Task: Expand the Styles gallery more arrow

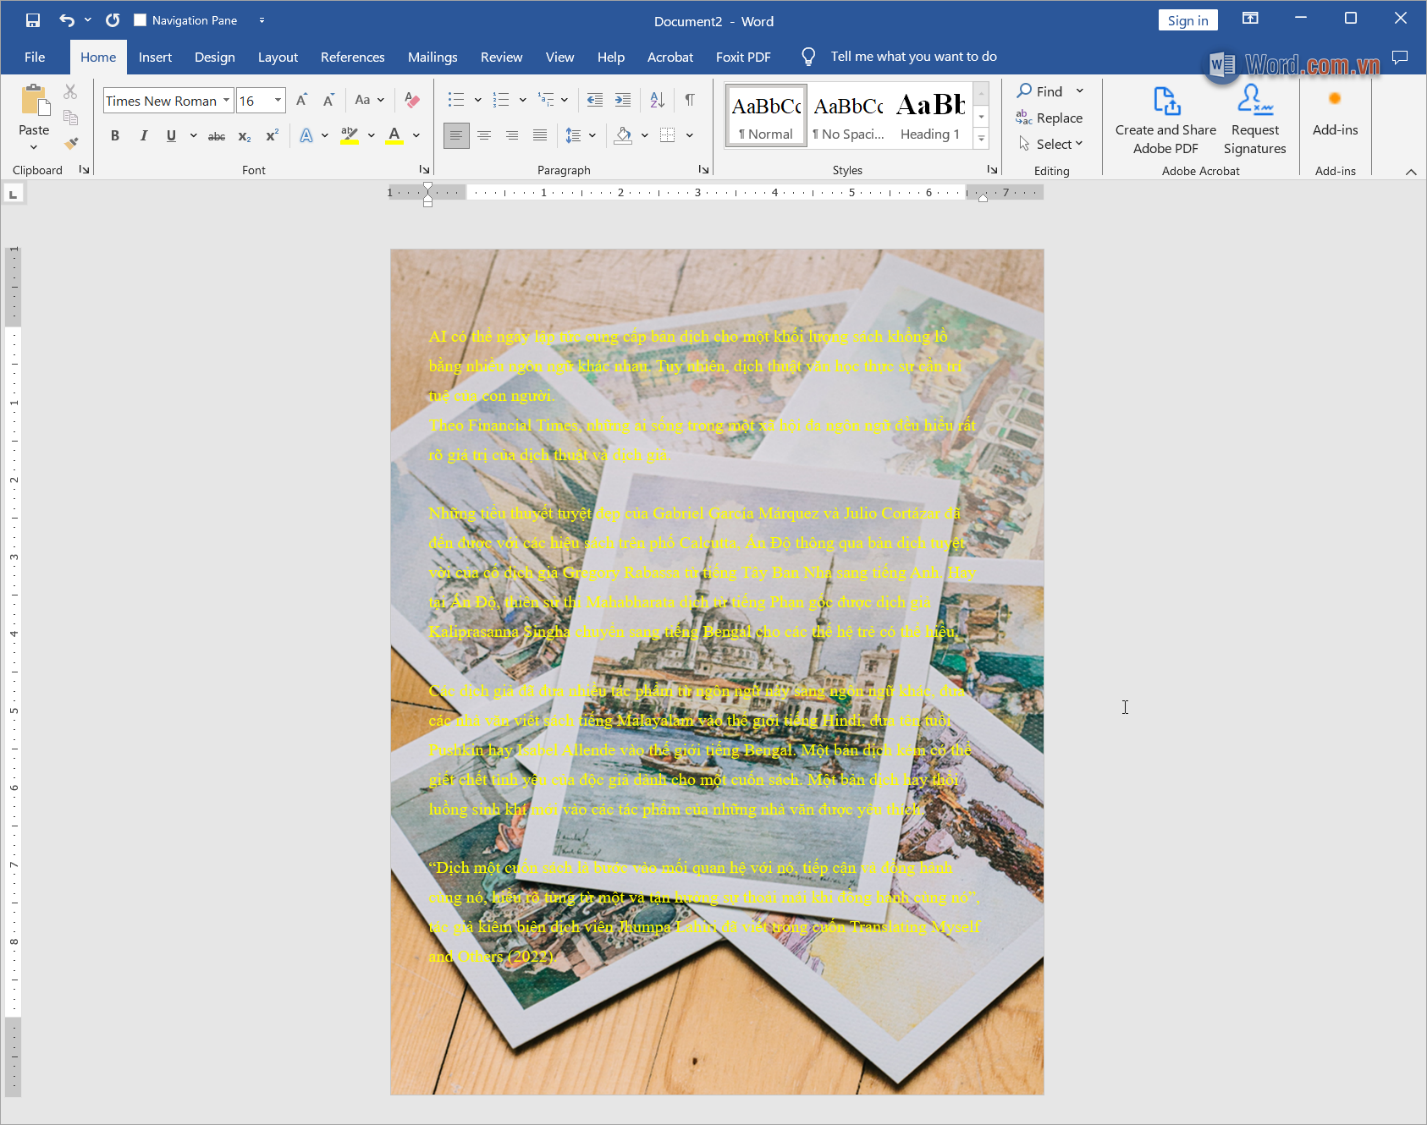Action: 981,140
